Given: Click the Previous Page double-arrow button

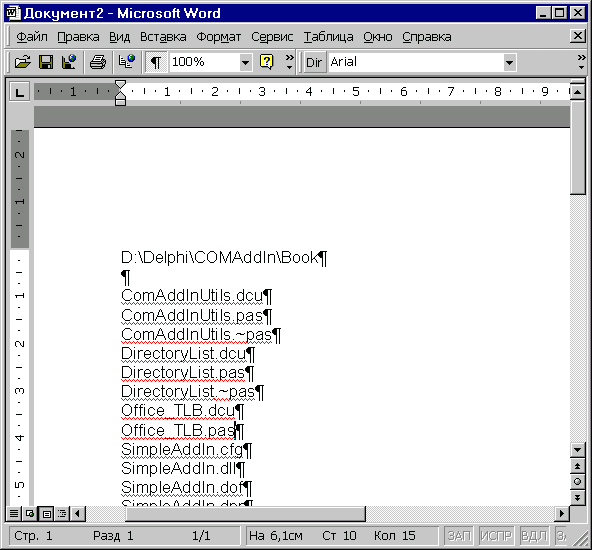Looking at the screenshot, I should pos(578,466).
